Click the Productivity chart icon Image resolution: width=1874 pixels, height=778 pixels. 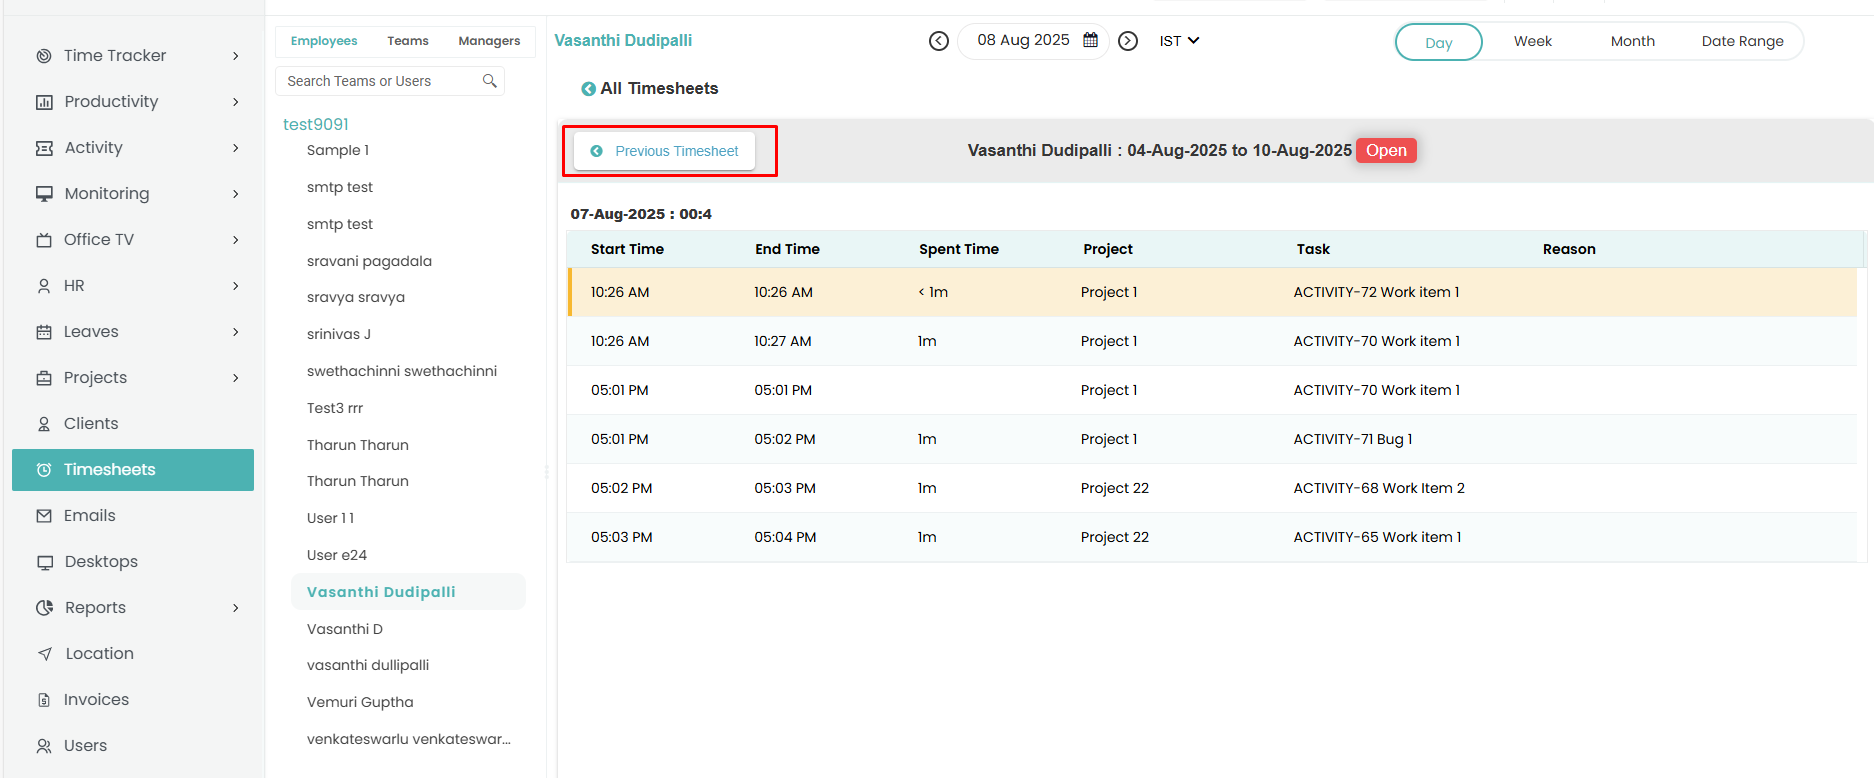click(x=44, y=102)
